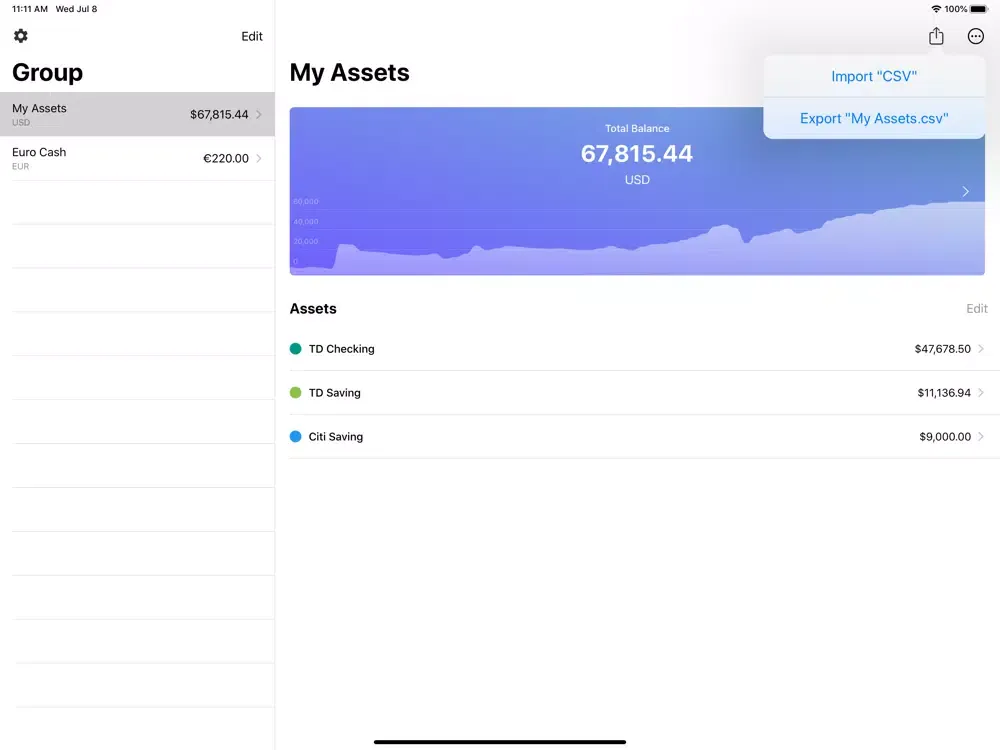
Task: Open Citi Saving details chevron
Action: coord(981,437)
